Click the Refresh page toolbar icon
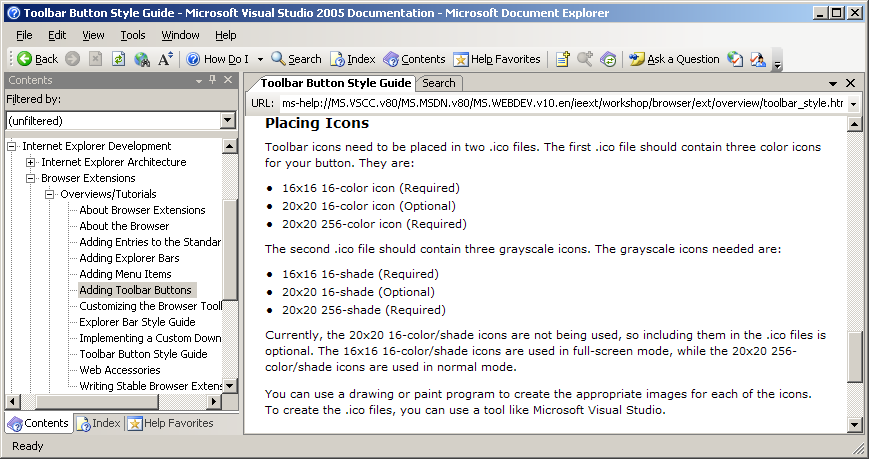 [x=118, y=59]
